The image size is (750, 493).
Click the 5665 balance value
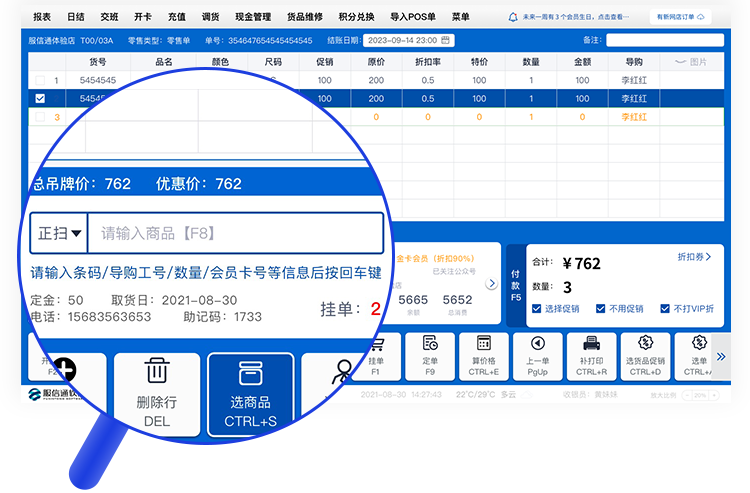click(413, 300)
